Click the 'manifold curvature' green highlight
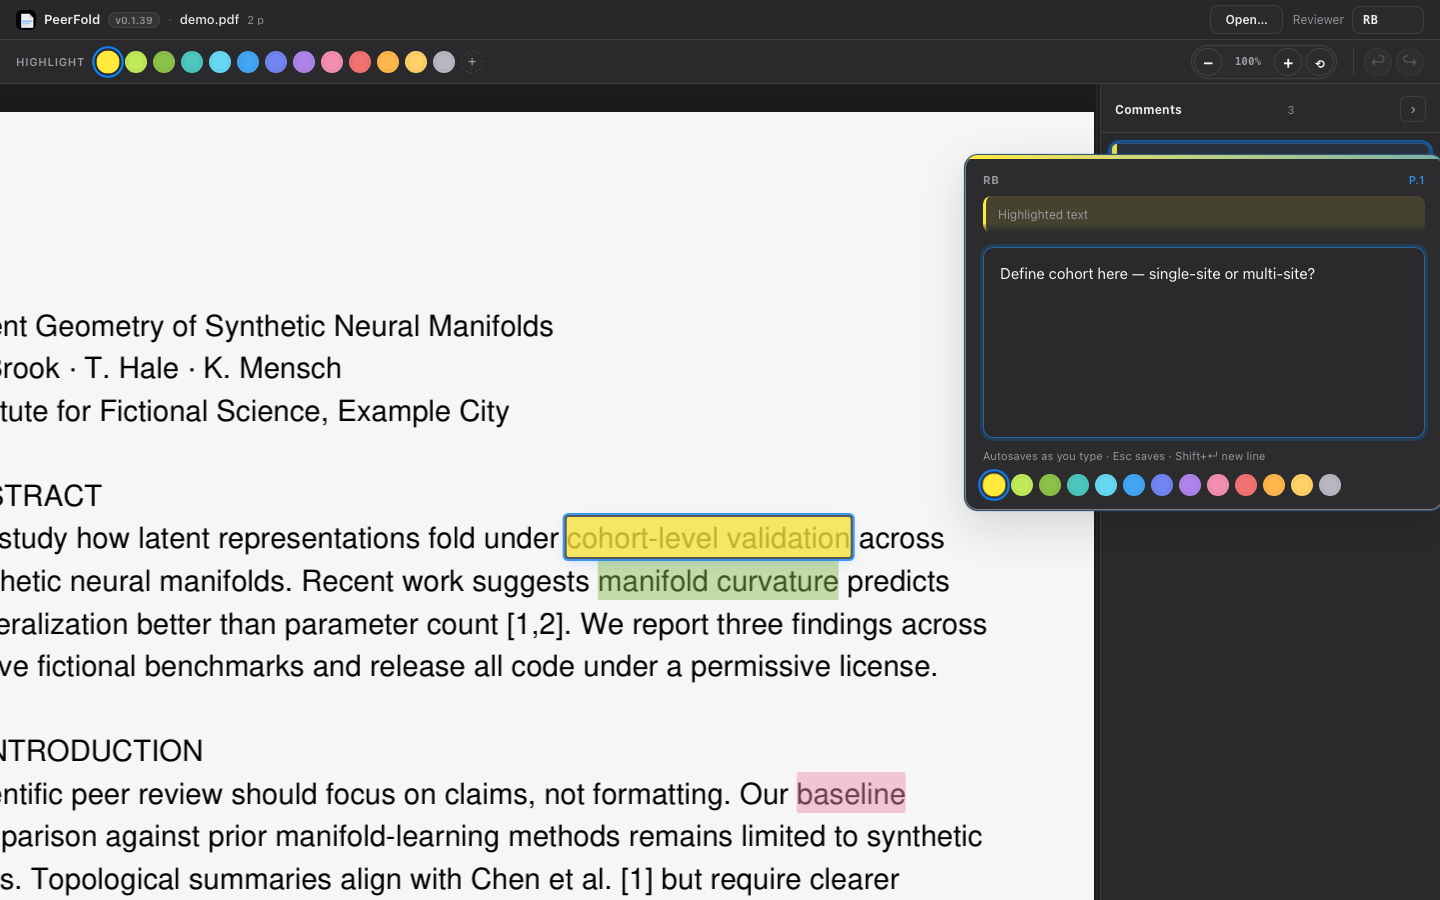 [x=718, y=581]
